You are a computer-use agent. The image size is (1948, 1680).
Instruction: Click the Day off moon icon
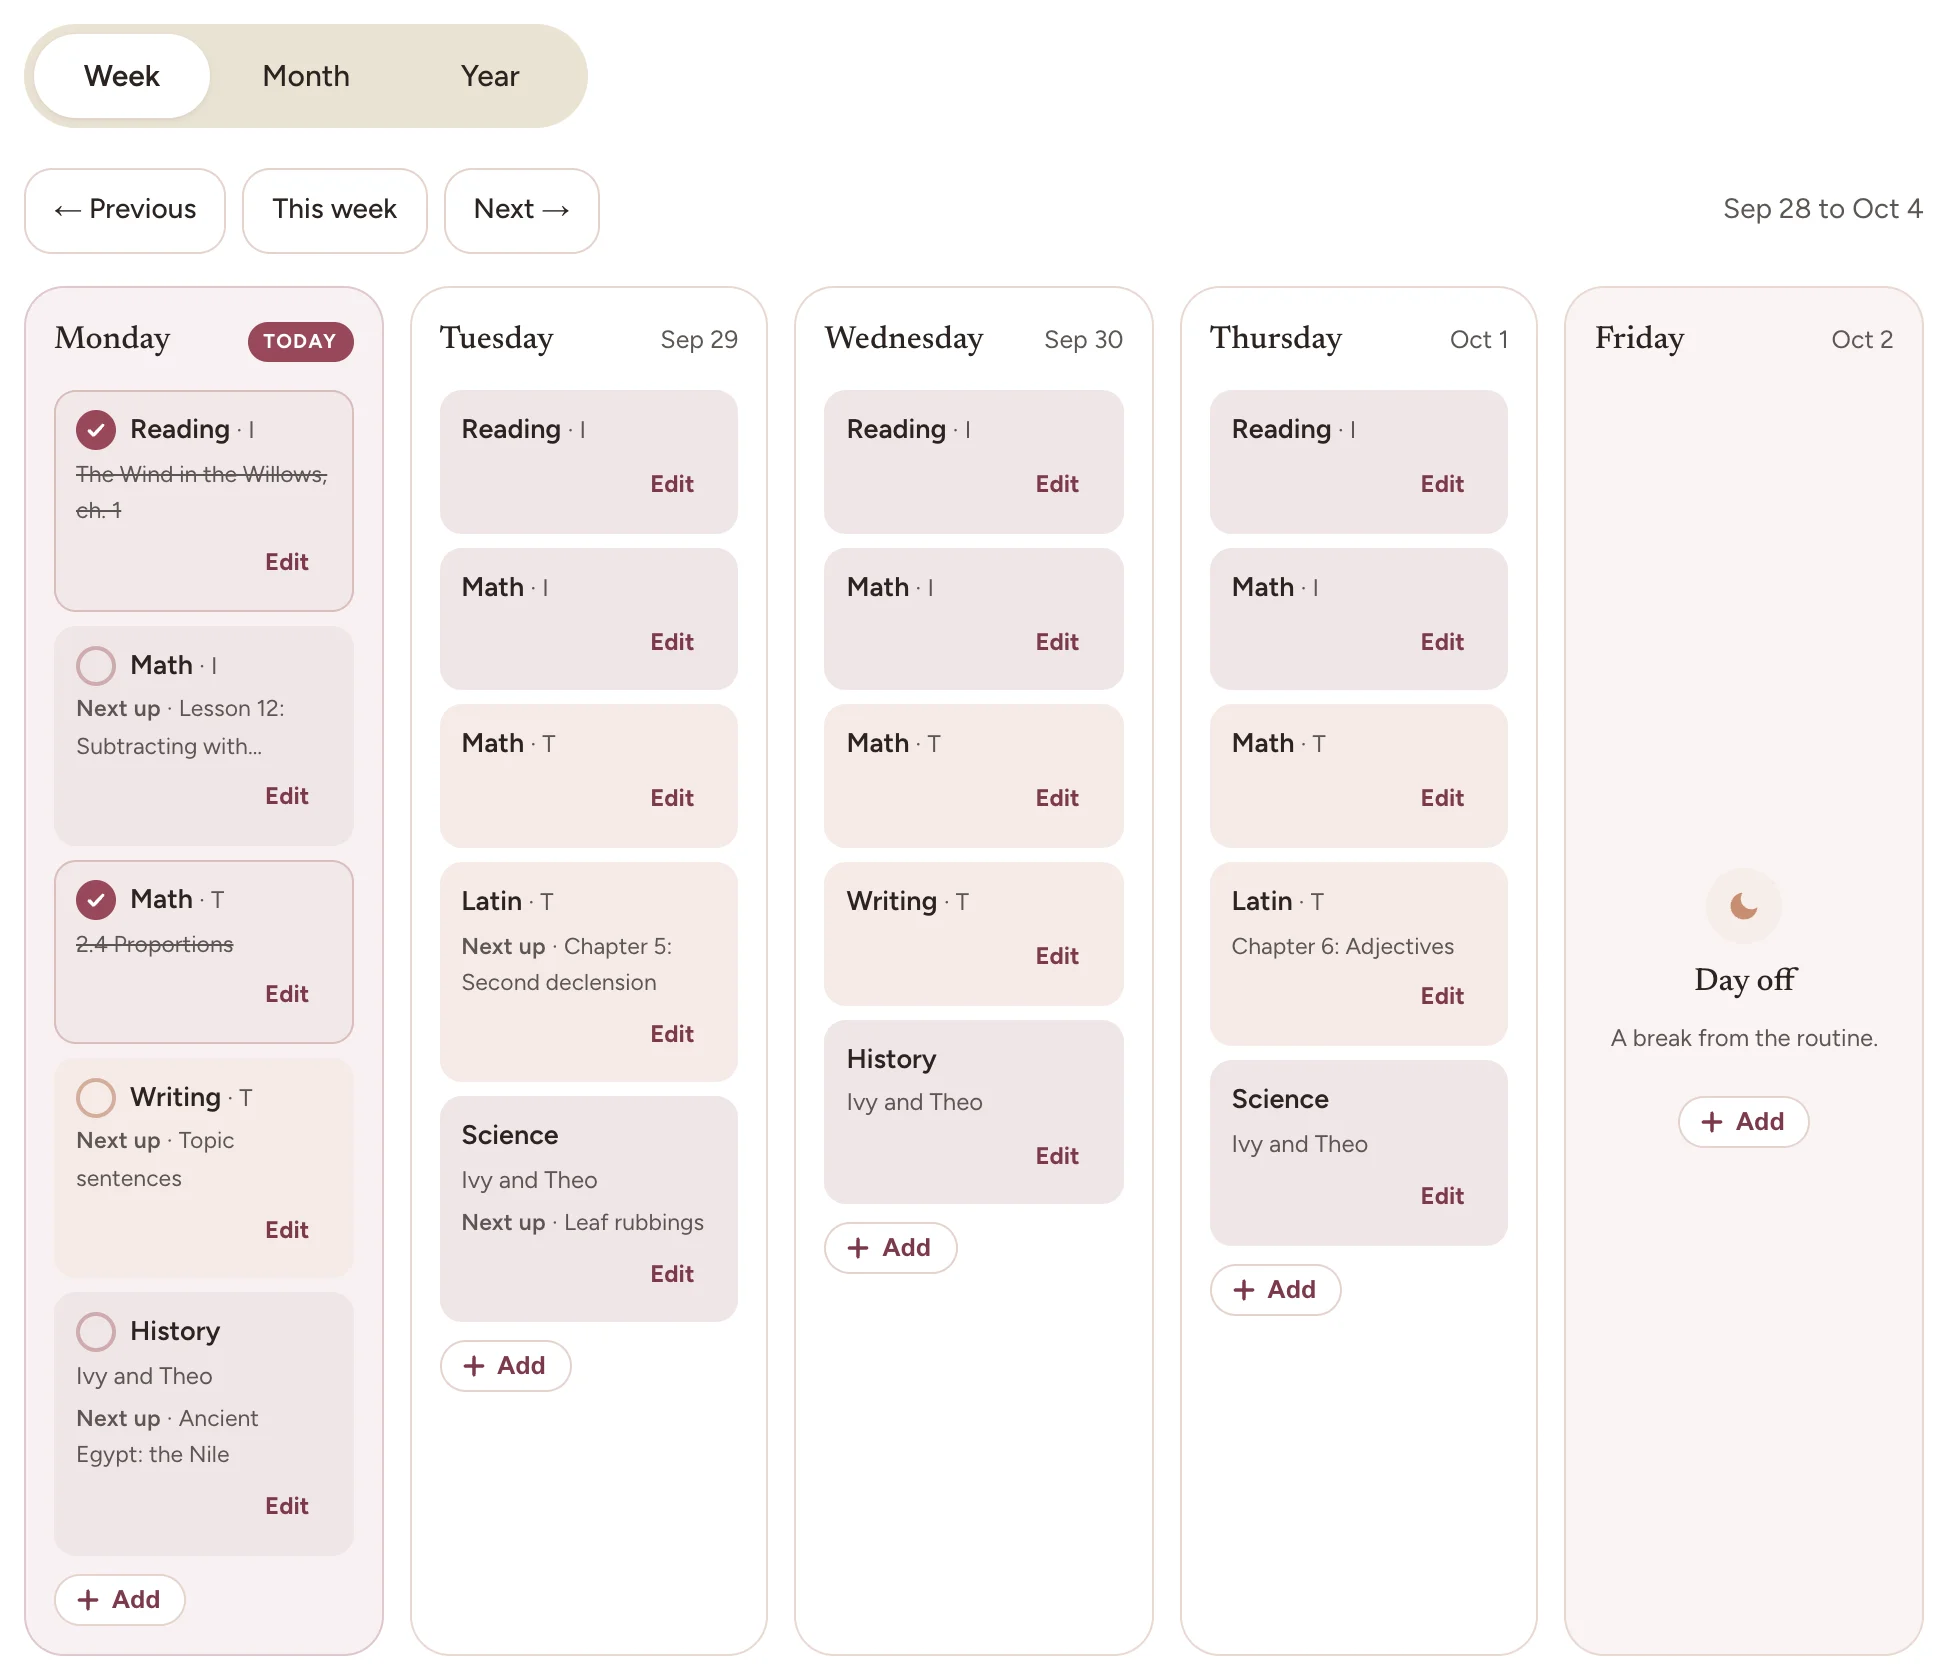[1744, 906]
